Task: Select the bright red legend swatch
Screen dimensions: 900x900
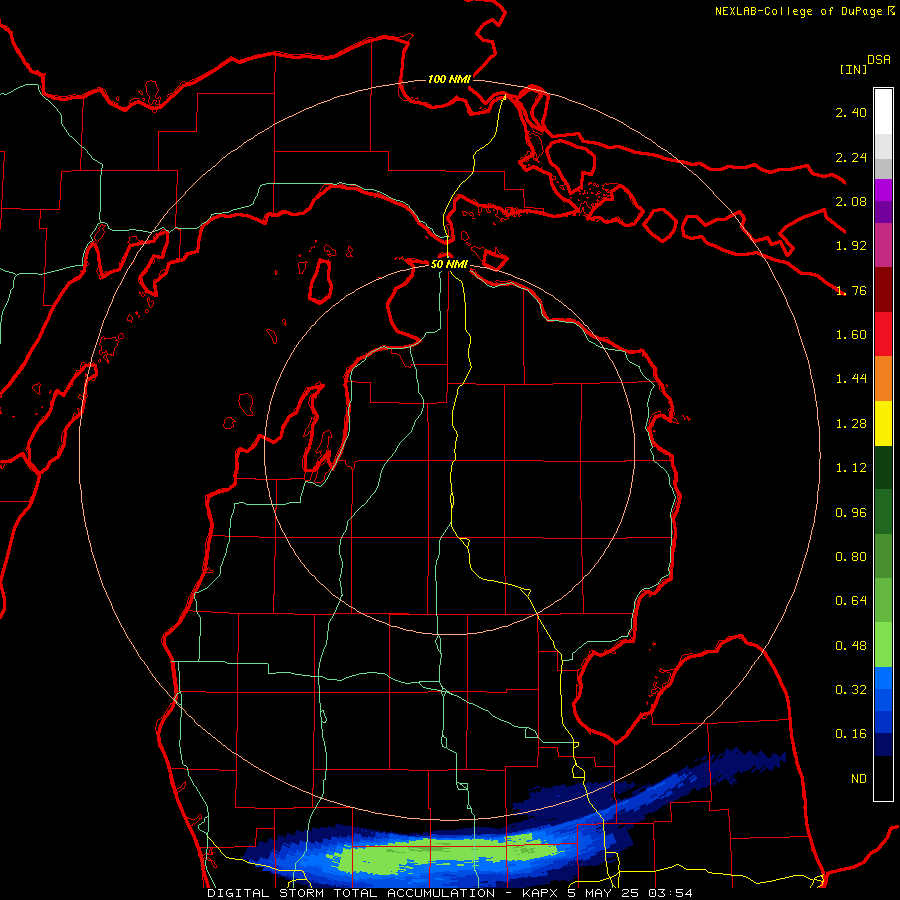Action: [x=883, y=334]
